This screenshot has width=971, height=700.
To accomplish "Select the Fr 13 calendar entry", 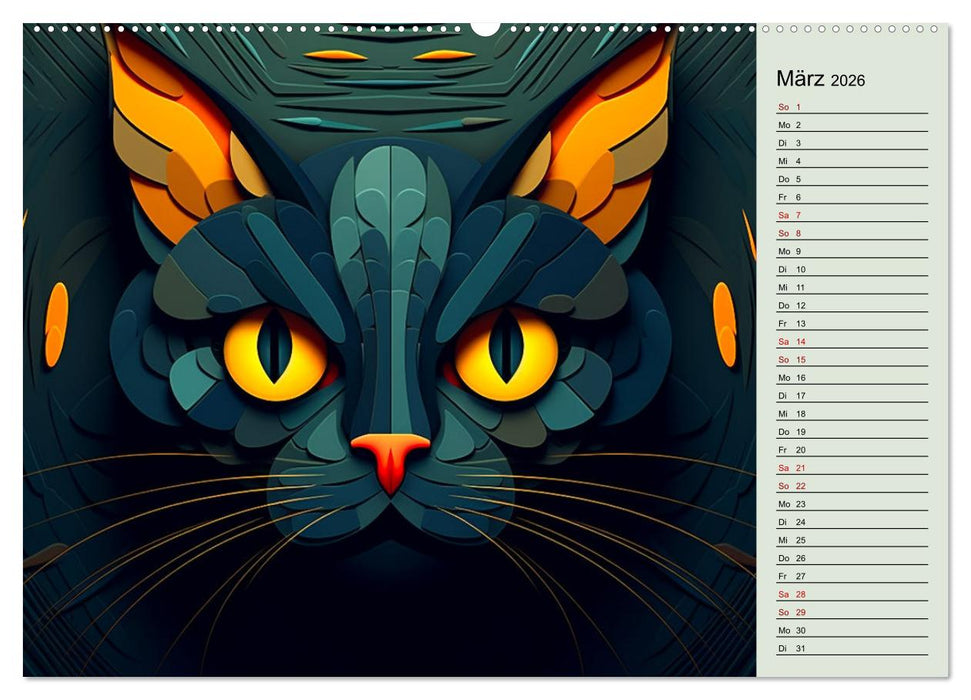I will coord(851,323).
